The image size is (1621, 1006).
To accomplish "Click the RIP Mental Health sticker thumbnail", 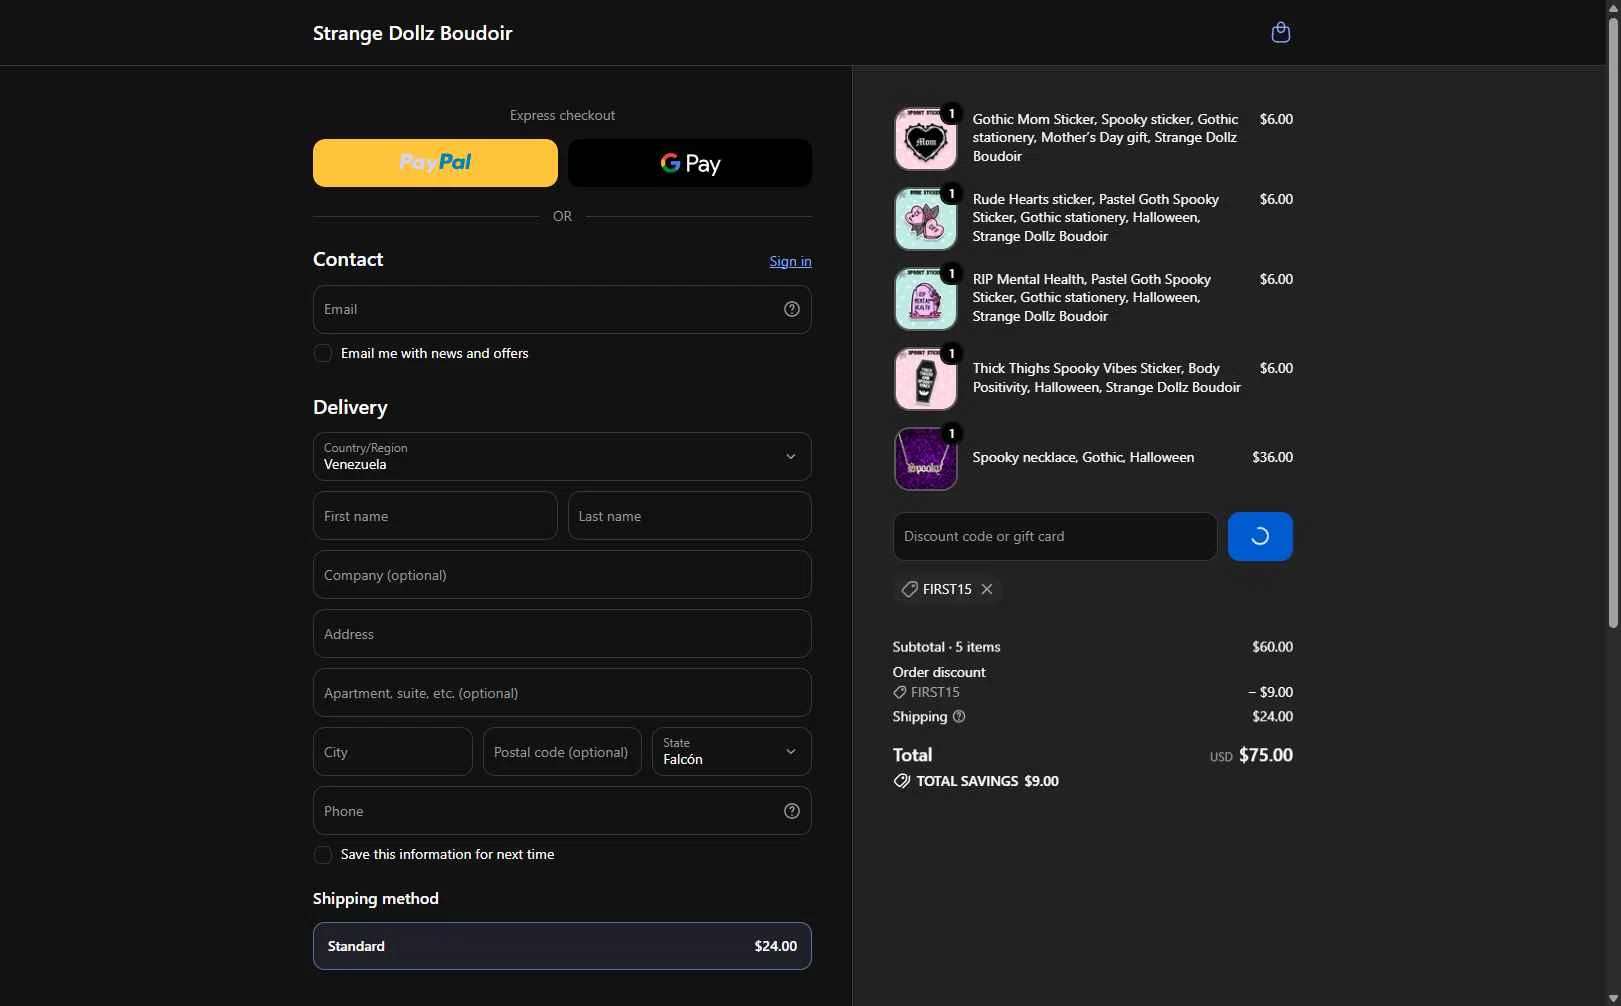I will (925, 299).
